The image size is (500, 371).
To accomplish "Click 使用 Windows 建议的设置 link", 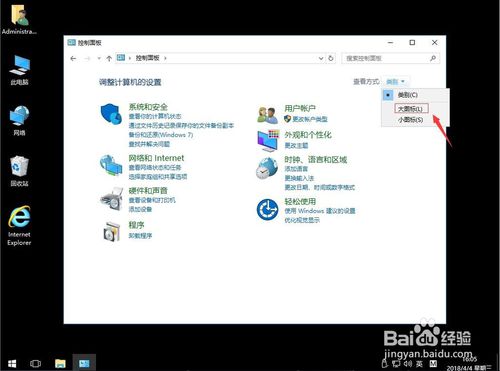I will [320, 211].
